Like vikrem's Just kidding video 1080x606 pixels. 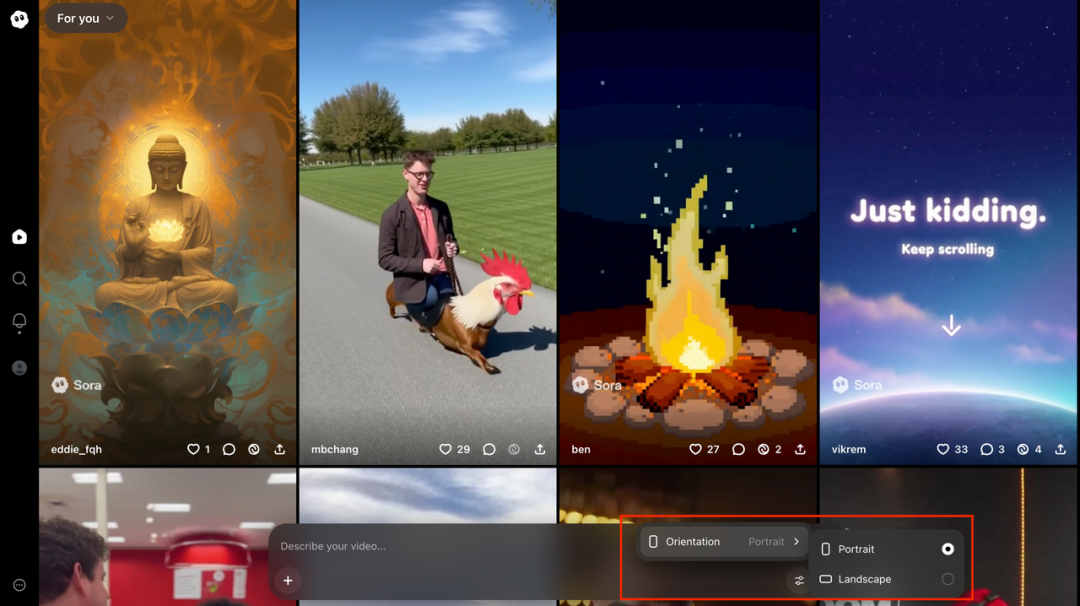942,450
